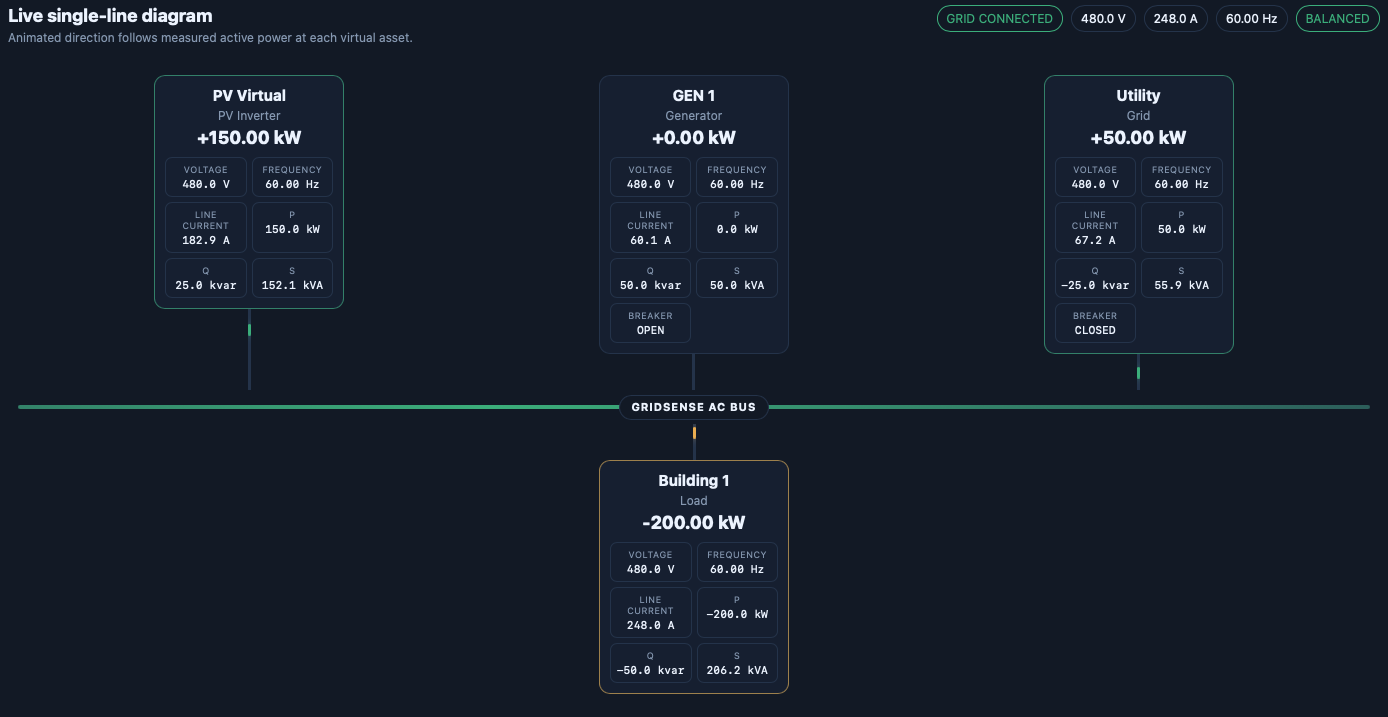This screenshot has width=1388, height=717.
Task: Click the 248.0 A header pill
Action: (1176, 19)
